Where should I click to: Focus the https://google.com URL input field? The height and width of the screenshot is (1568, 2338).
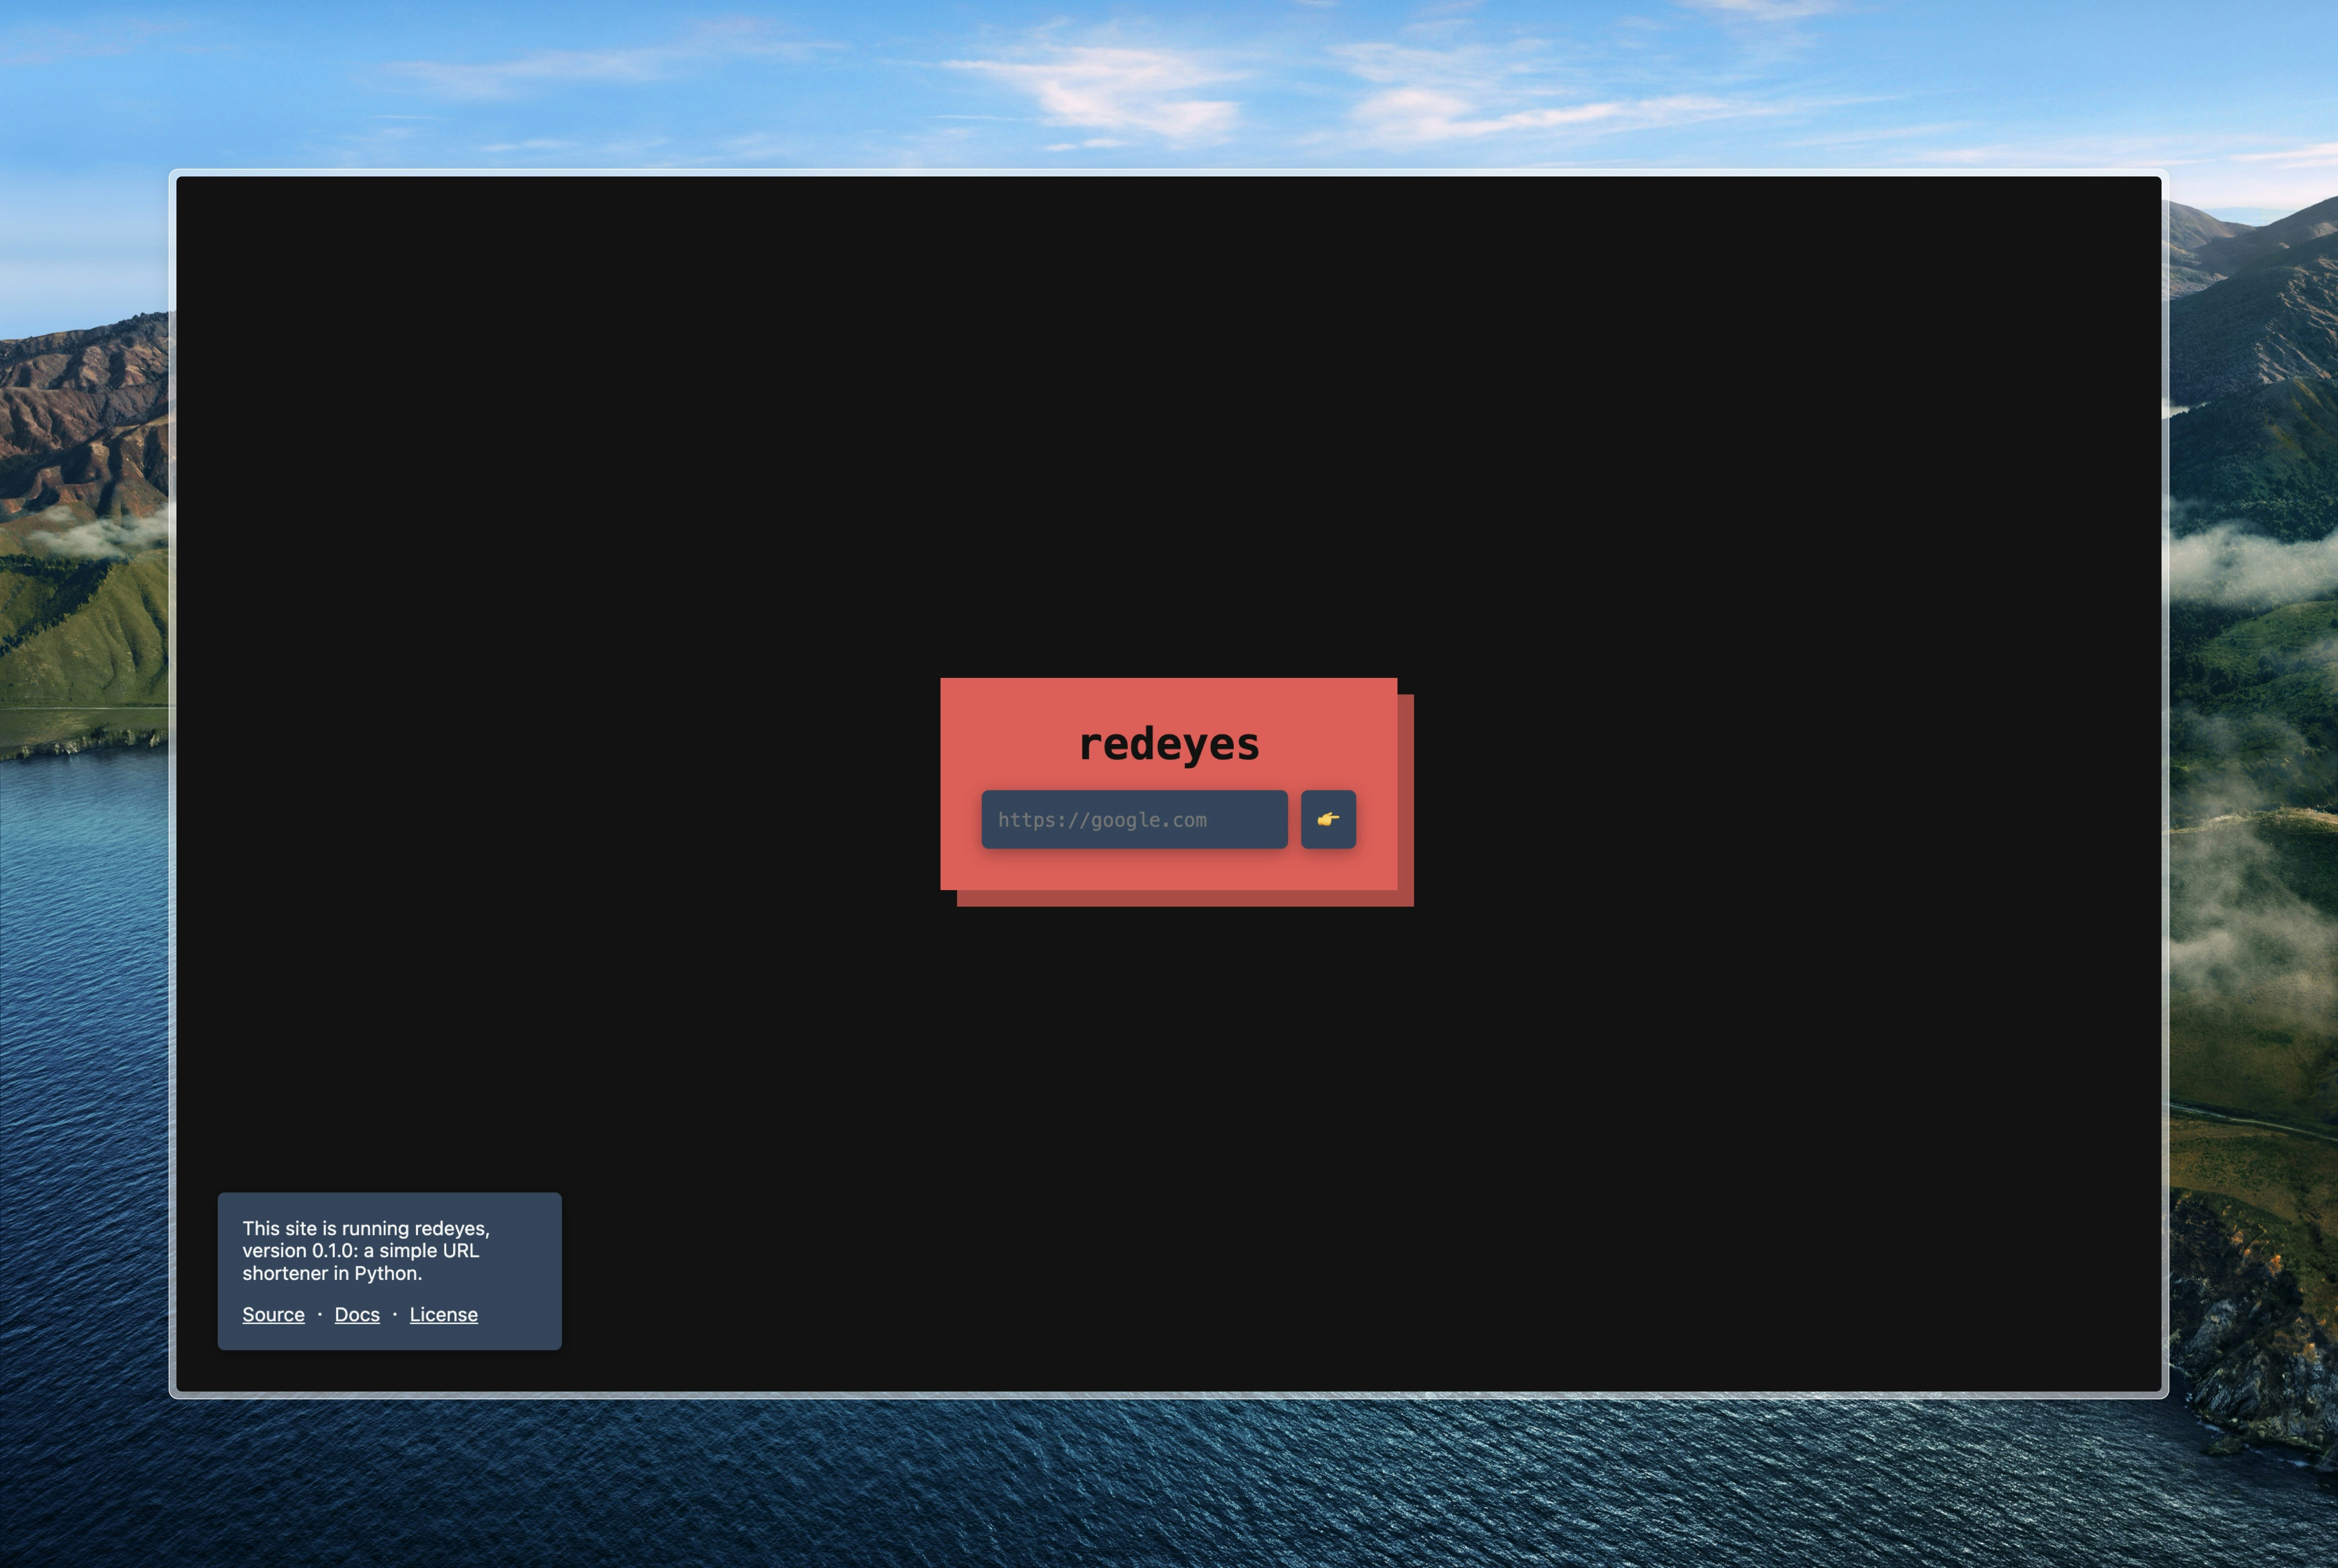[1134, 819]
